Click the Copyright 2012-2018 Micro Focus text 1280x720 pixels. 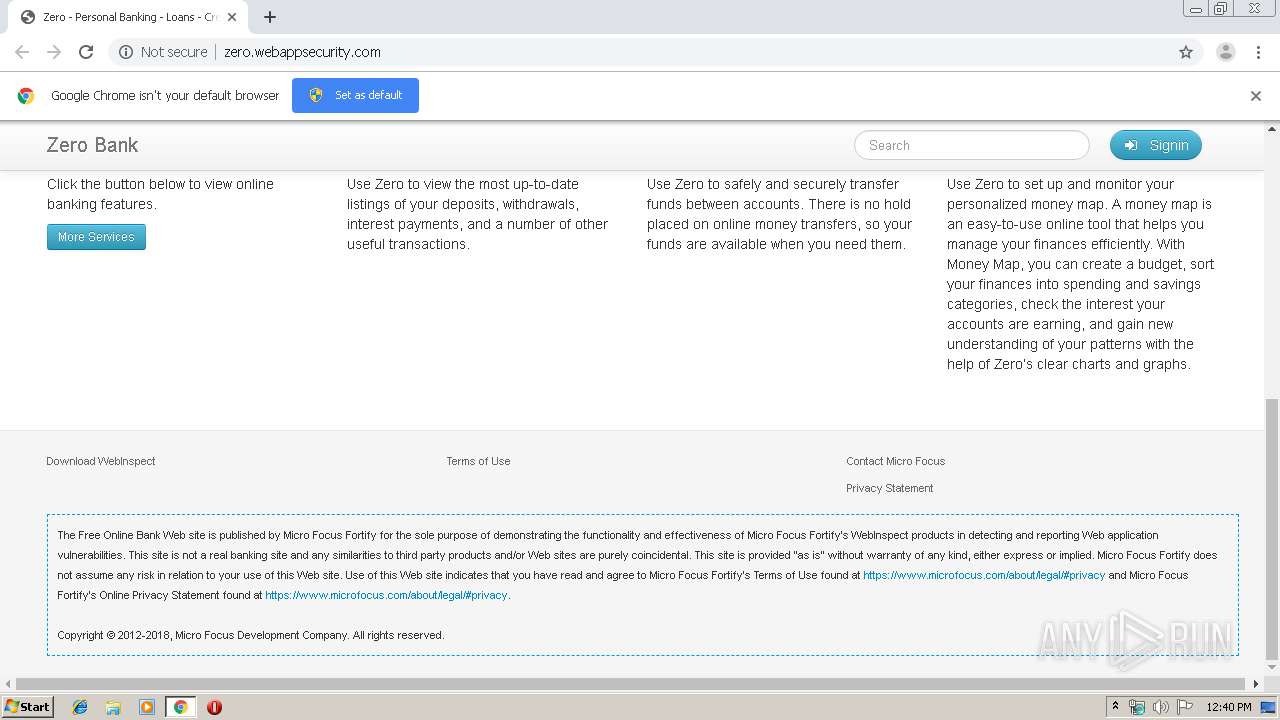coord(250,635)
